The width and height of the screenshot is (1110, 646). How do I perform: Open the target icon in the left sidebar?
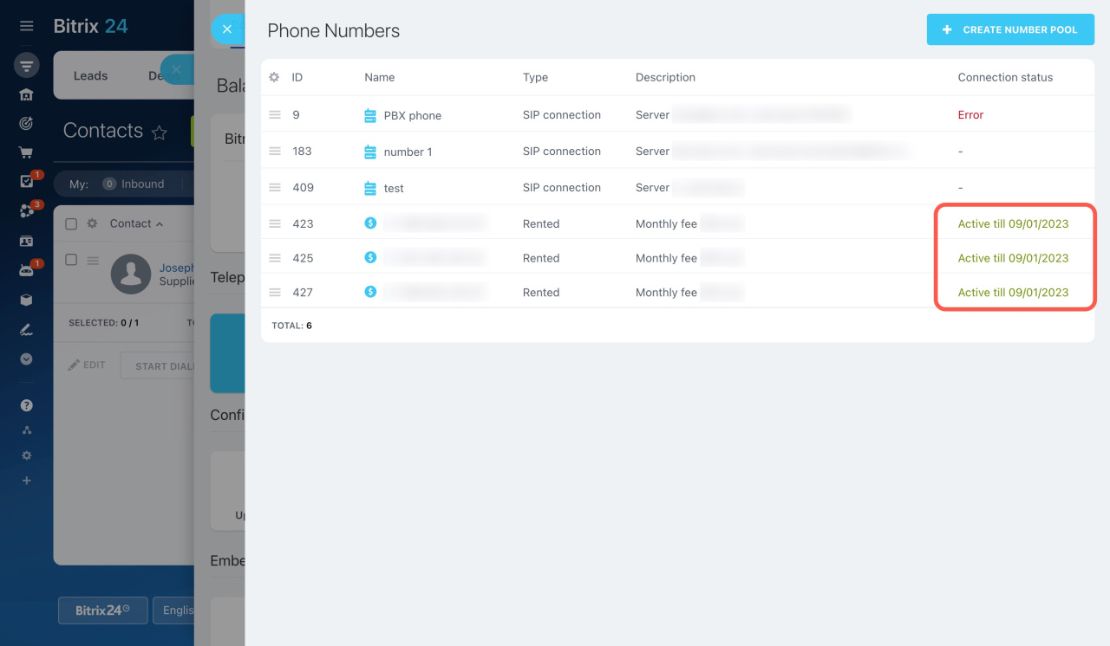26,124
